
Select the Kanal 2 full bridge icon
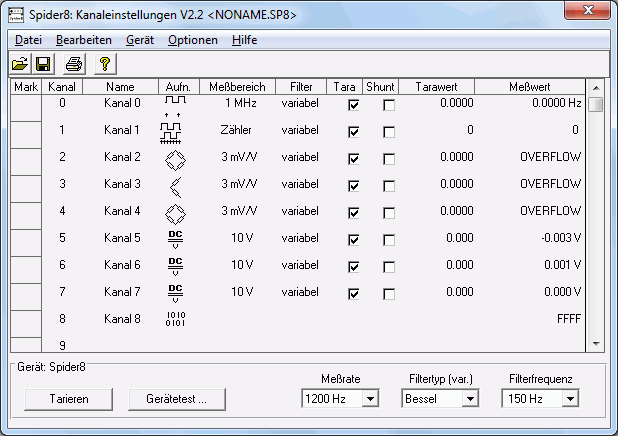tap(175, 158)
